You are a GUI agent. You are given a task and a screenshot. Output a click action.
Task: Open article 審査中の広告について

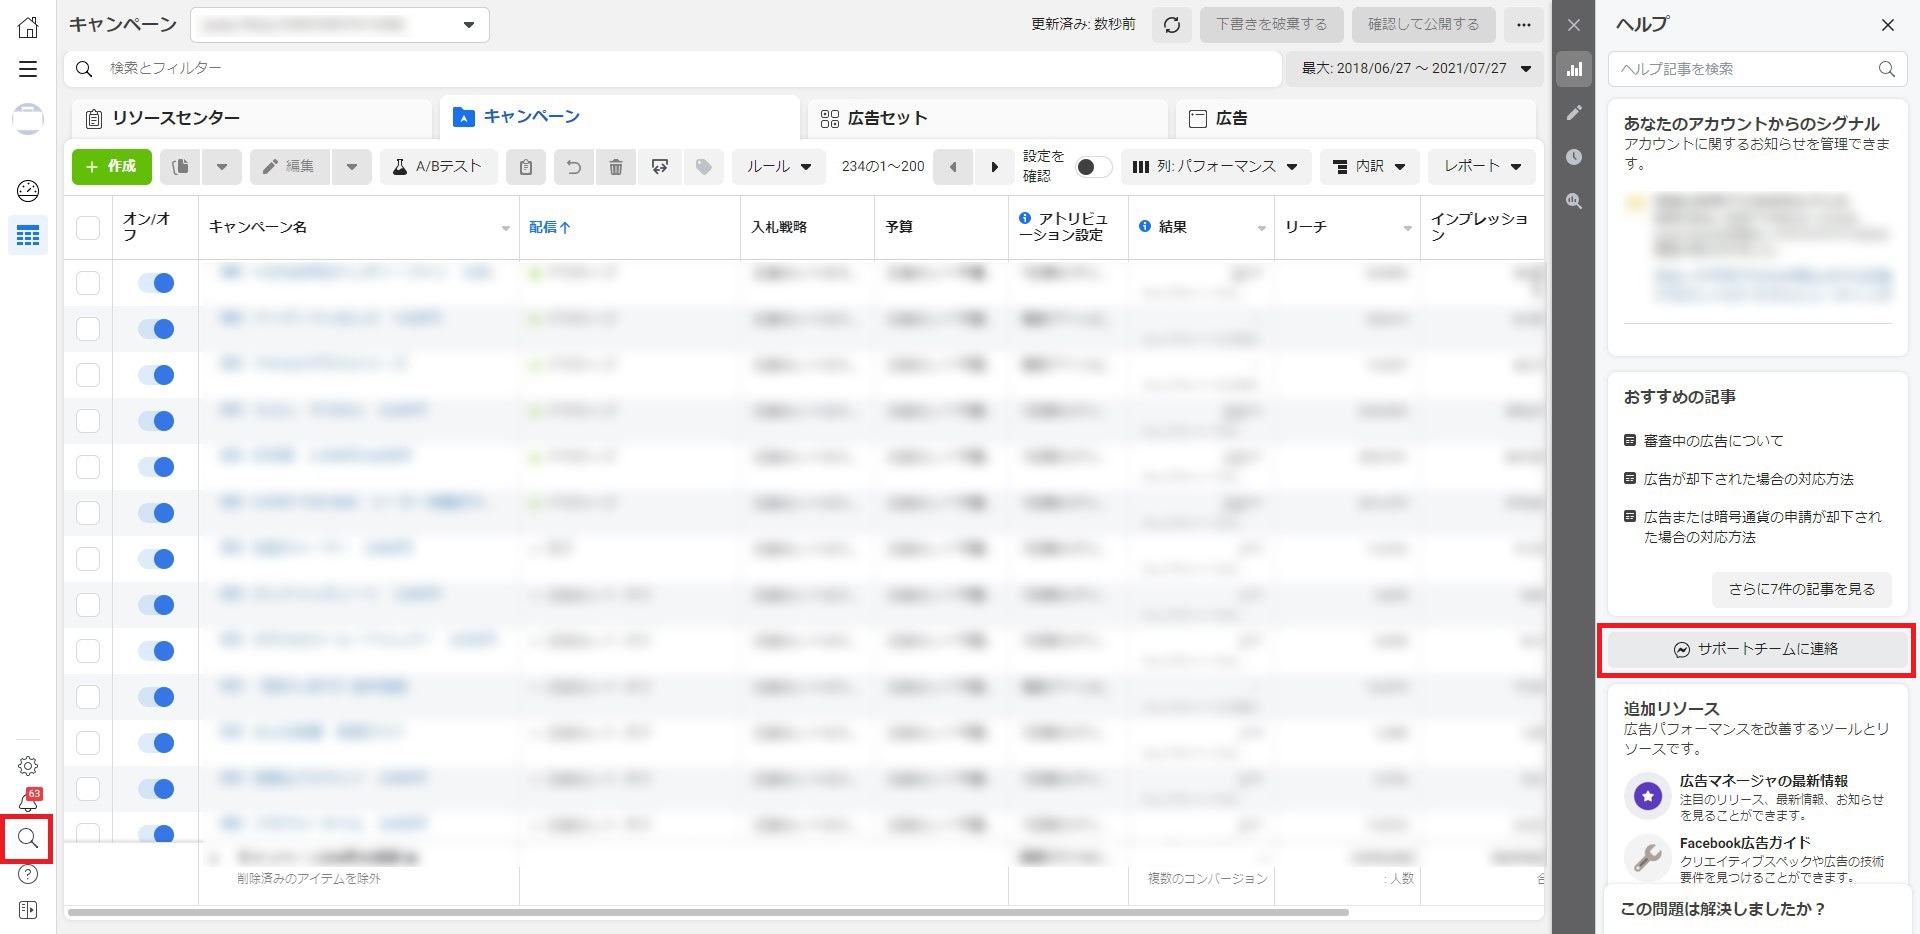coord(1714,441)
